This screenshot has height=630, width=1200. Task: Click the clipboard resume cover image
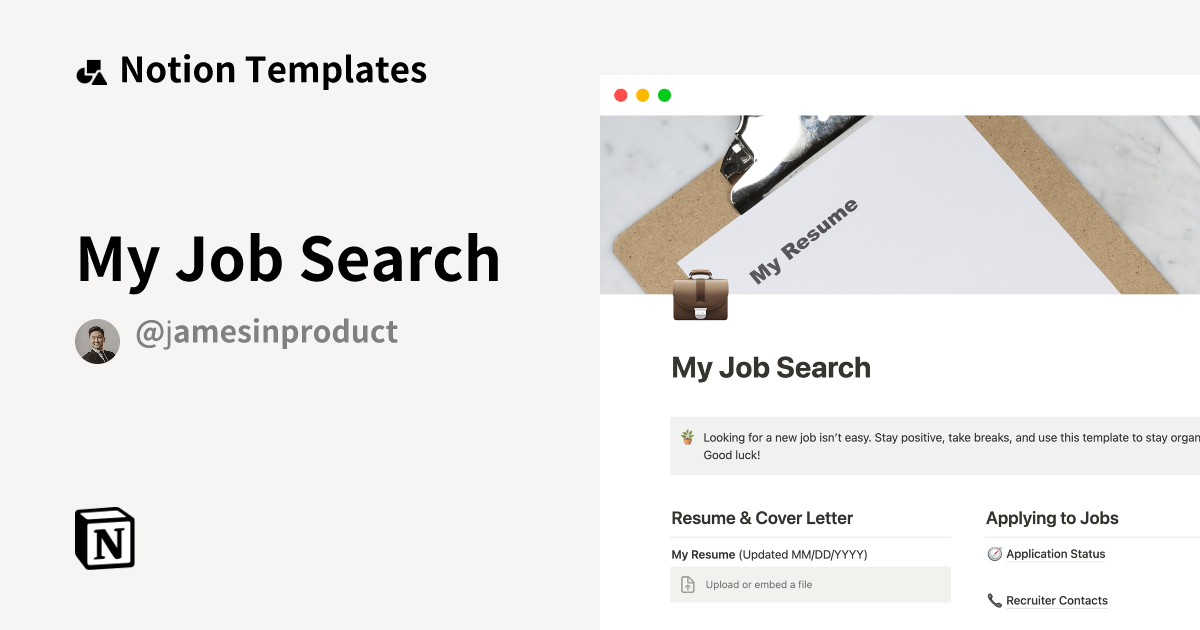point(900,205)
